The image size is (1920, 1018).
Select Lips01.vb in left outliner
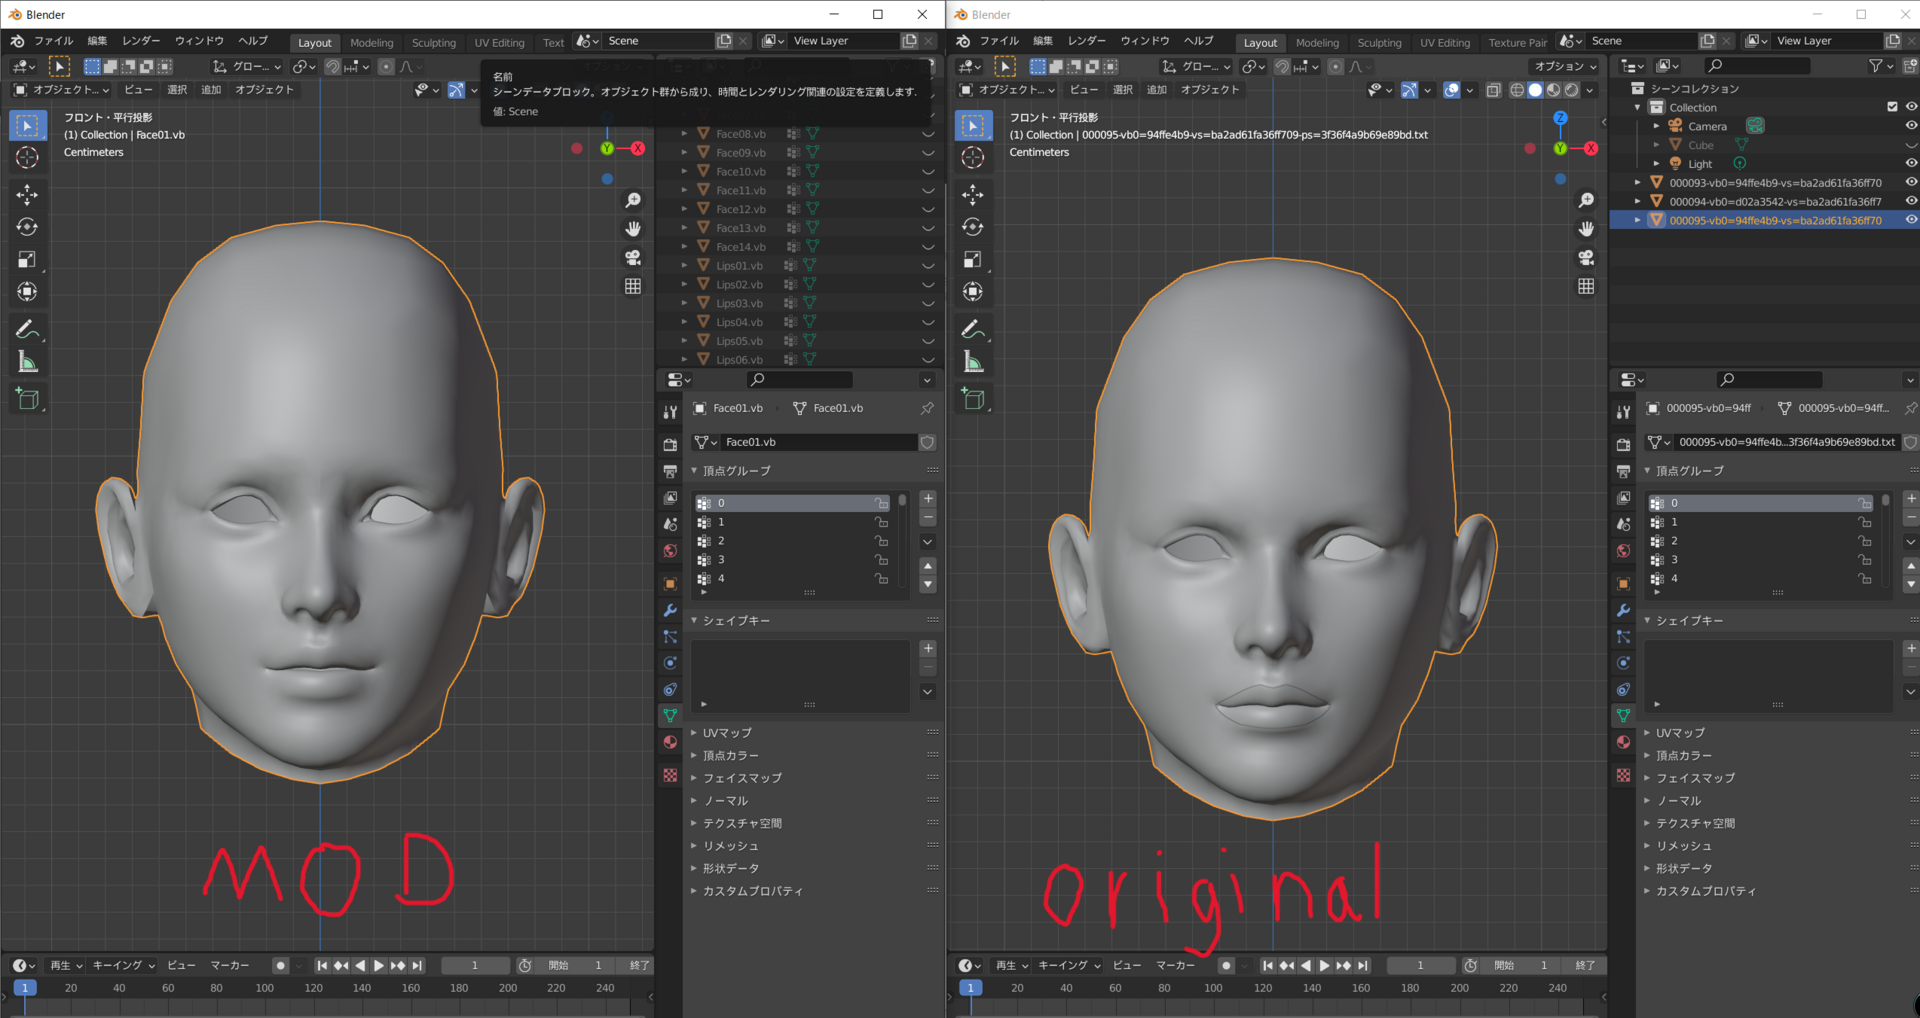(739, 266)
